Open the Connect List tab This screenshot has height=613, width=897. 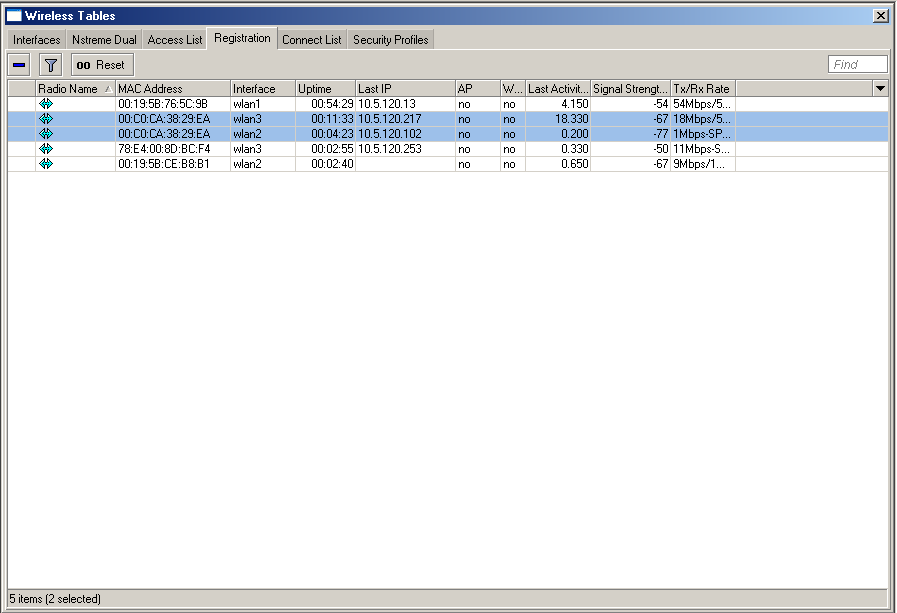click(312, 39)
